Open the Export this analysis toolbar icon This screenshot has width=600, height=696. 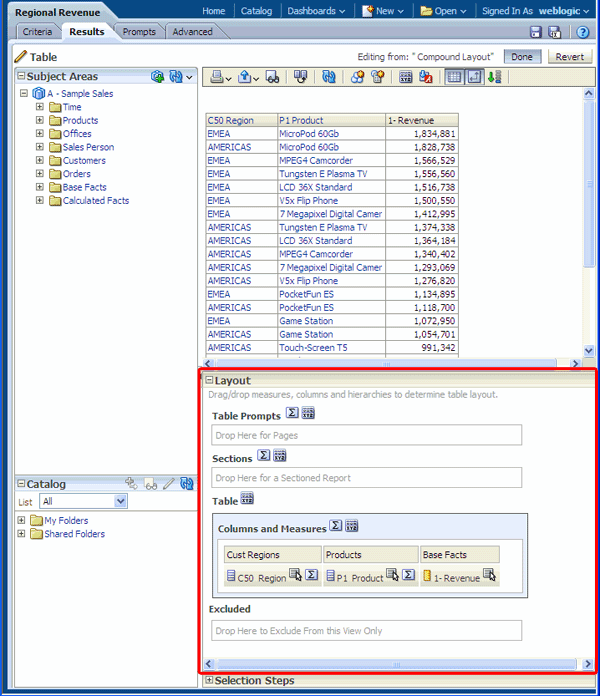[248, 77]
